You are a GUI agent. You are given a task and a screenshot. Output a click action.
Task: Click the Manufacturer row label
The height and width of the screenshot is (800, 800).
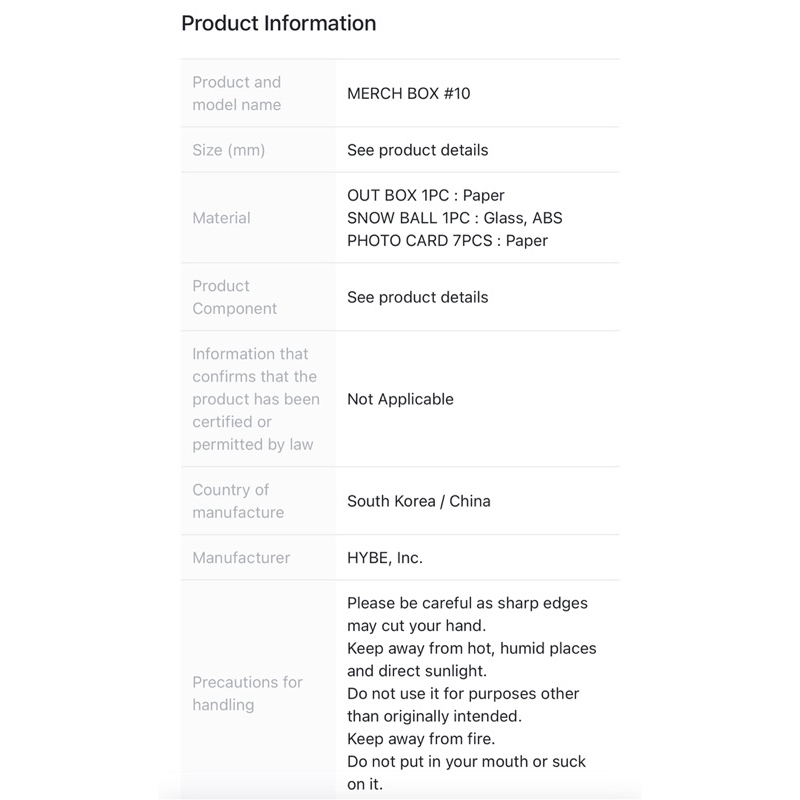(241, 558)
